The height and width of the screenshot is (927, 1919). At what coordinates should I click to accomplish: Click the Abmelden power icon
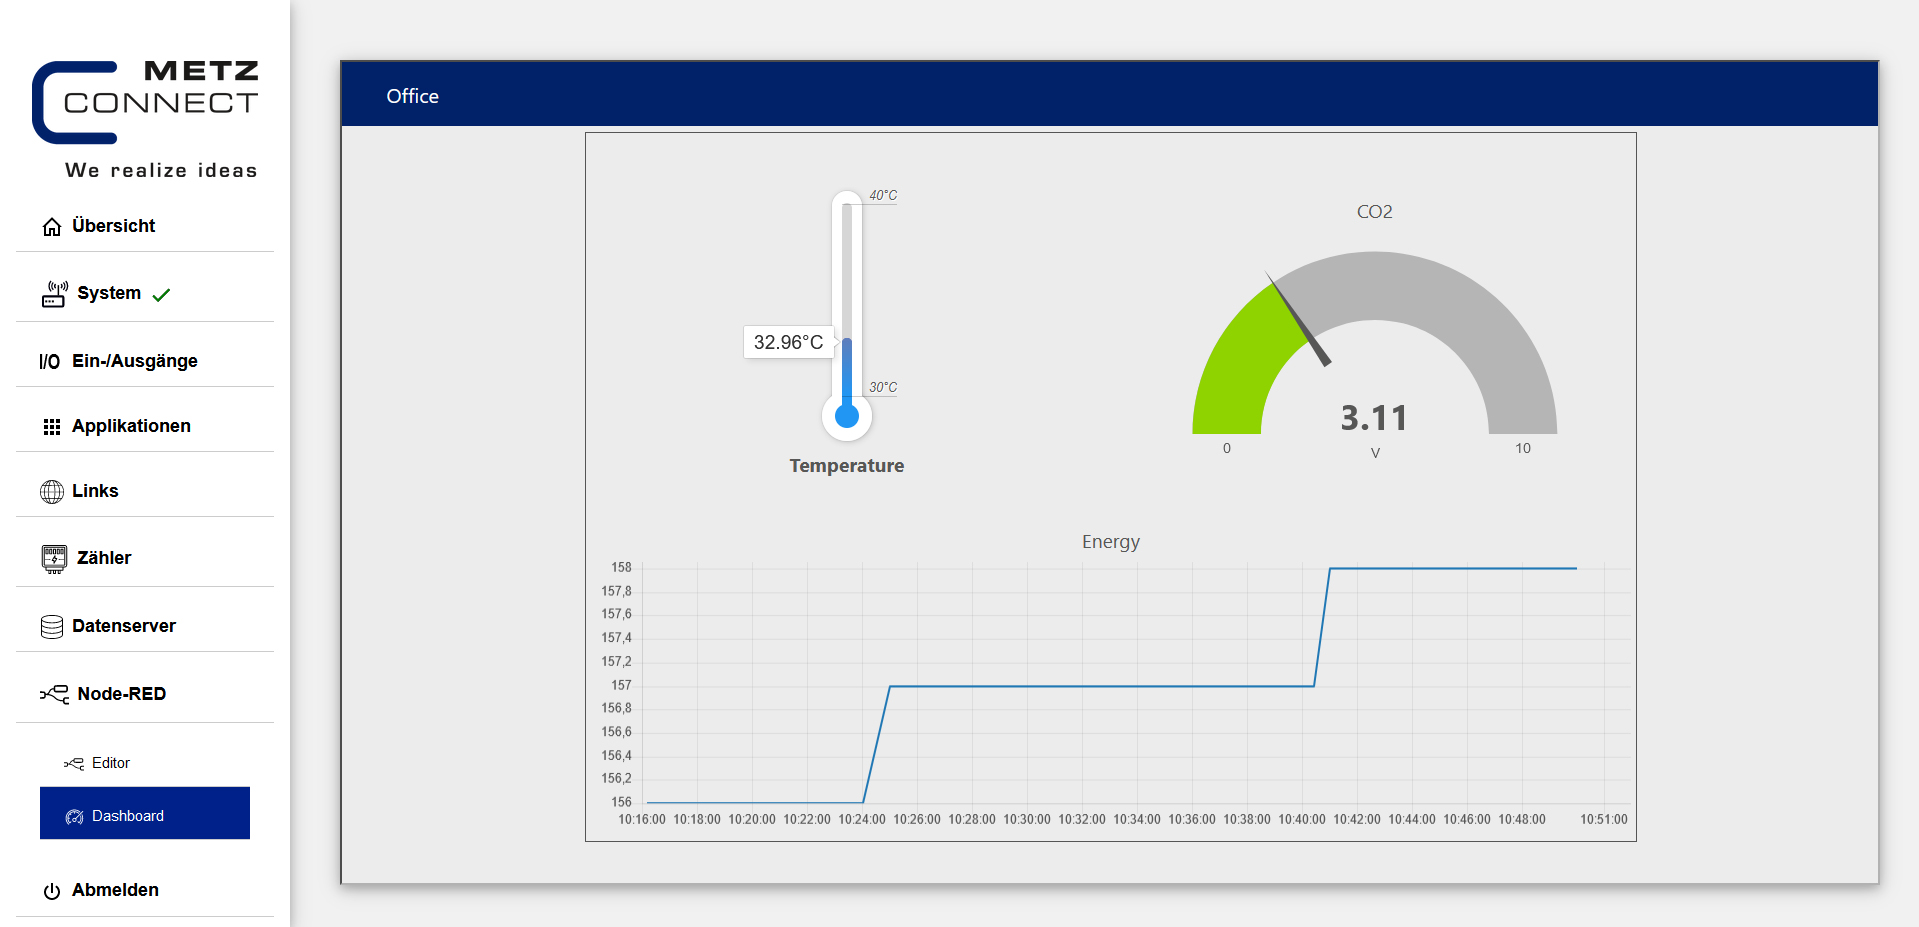tap(52, 891)
